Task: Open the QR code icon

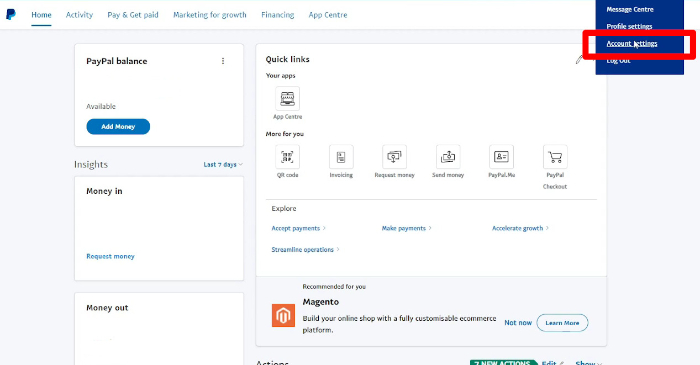Action: 288,157
